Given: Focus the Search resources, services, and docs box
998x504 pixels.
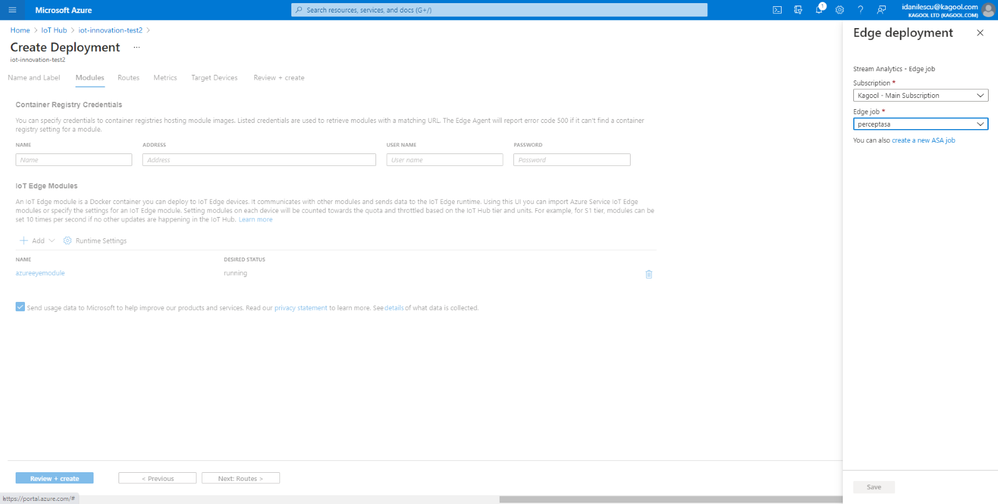Looking at the screenshot, I should (x=499, y=10).
